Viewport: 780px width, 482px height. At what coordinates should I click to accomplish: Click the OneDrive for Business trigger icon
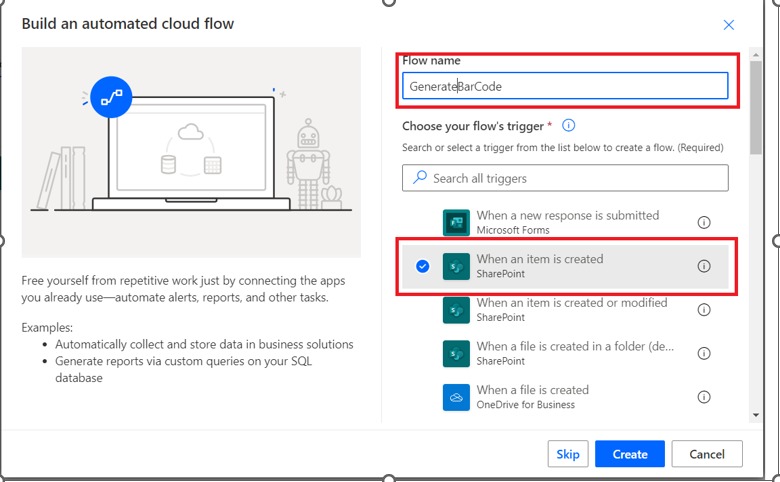(x=456, y=398)
